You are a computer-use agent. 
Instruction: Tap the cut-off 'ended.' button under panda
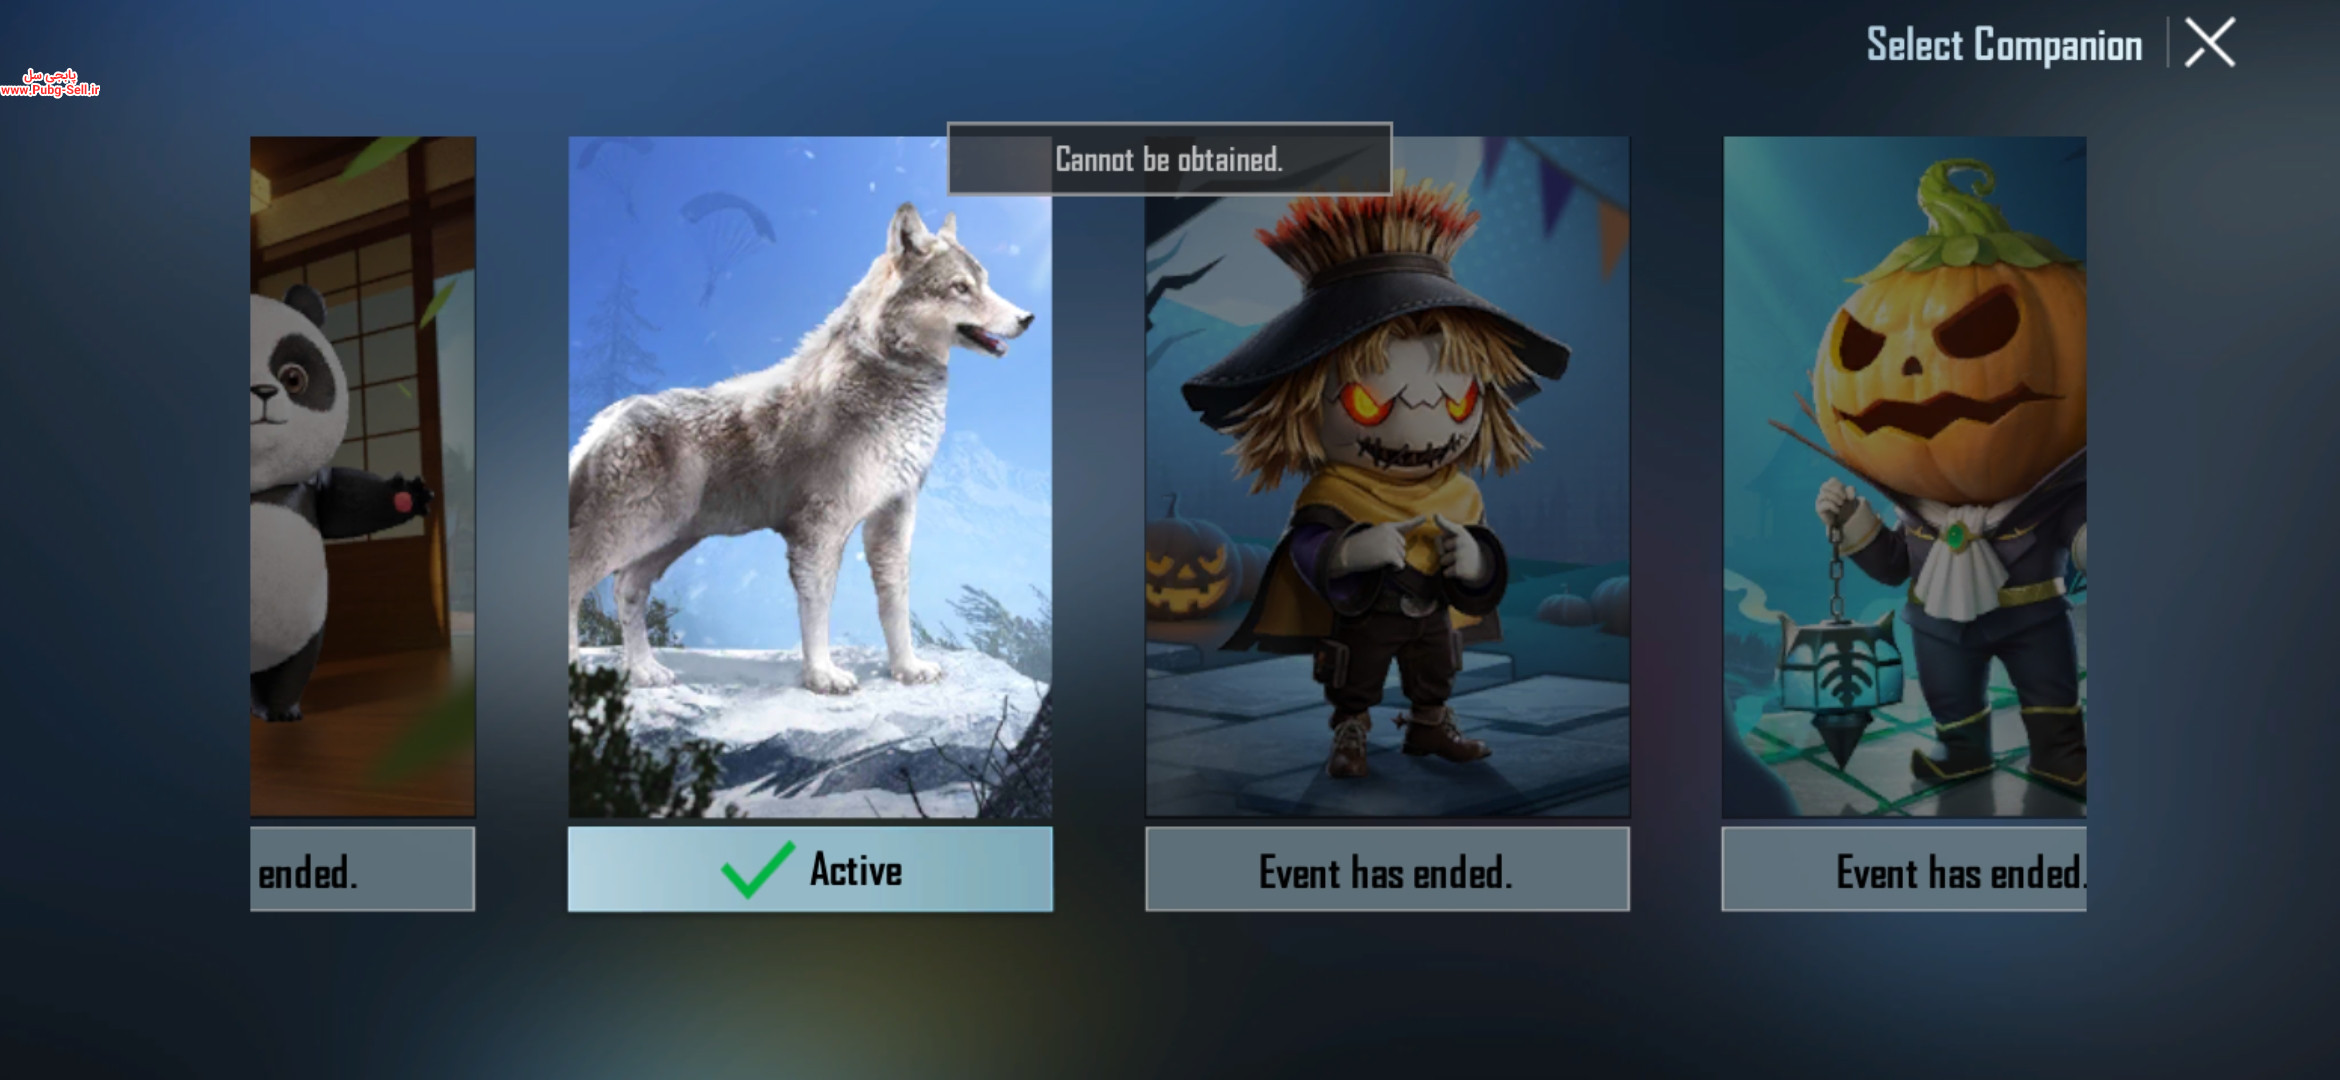(x=363, y=869)
